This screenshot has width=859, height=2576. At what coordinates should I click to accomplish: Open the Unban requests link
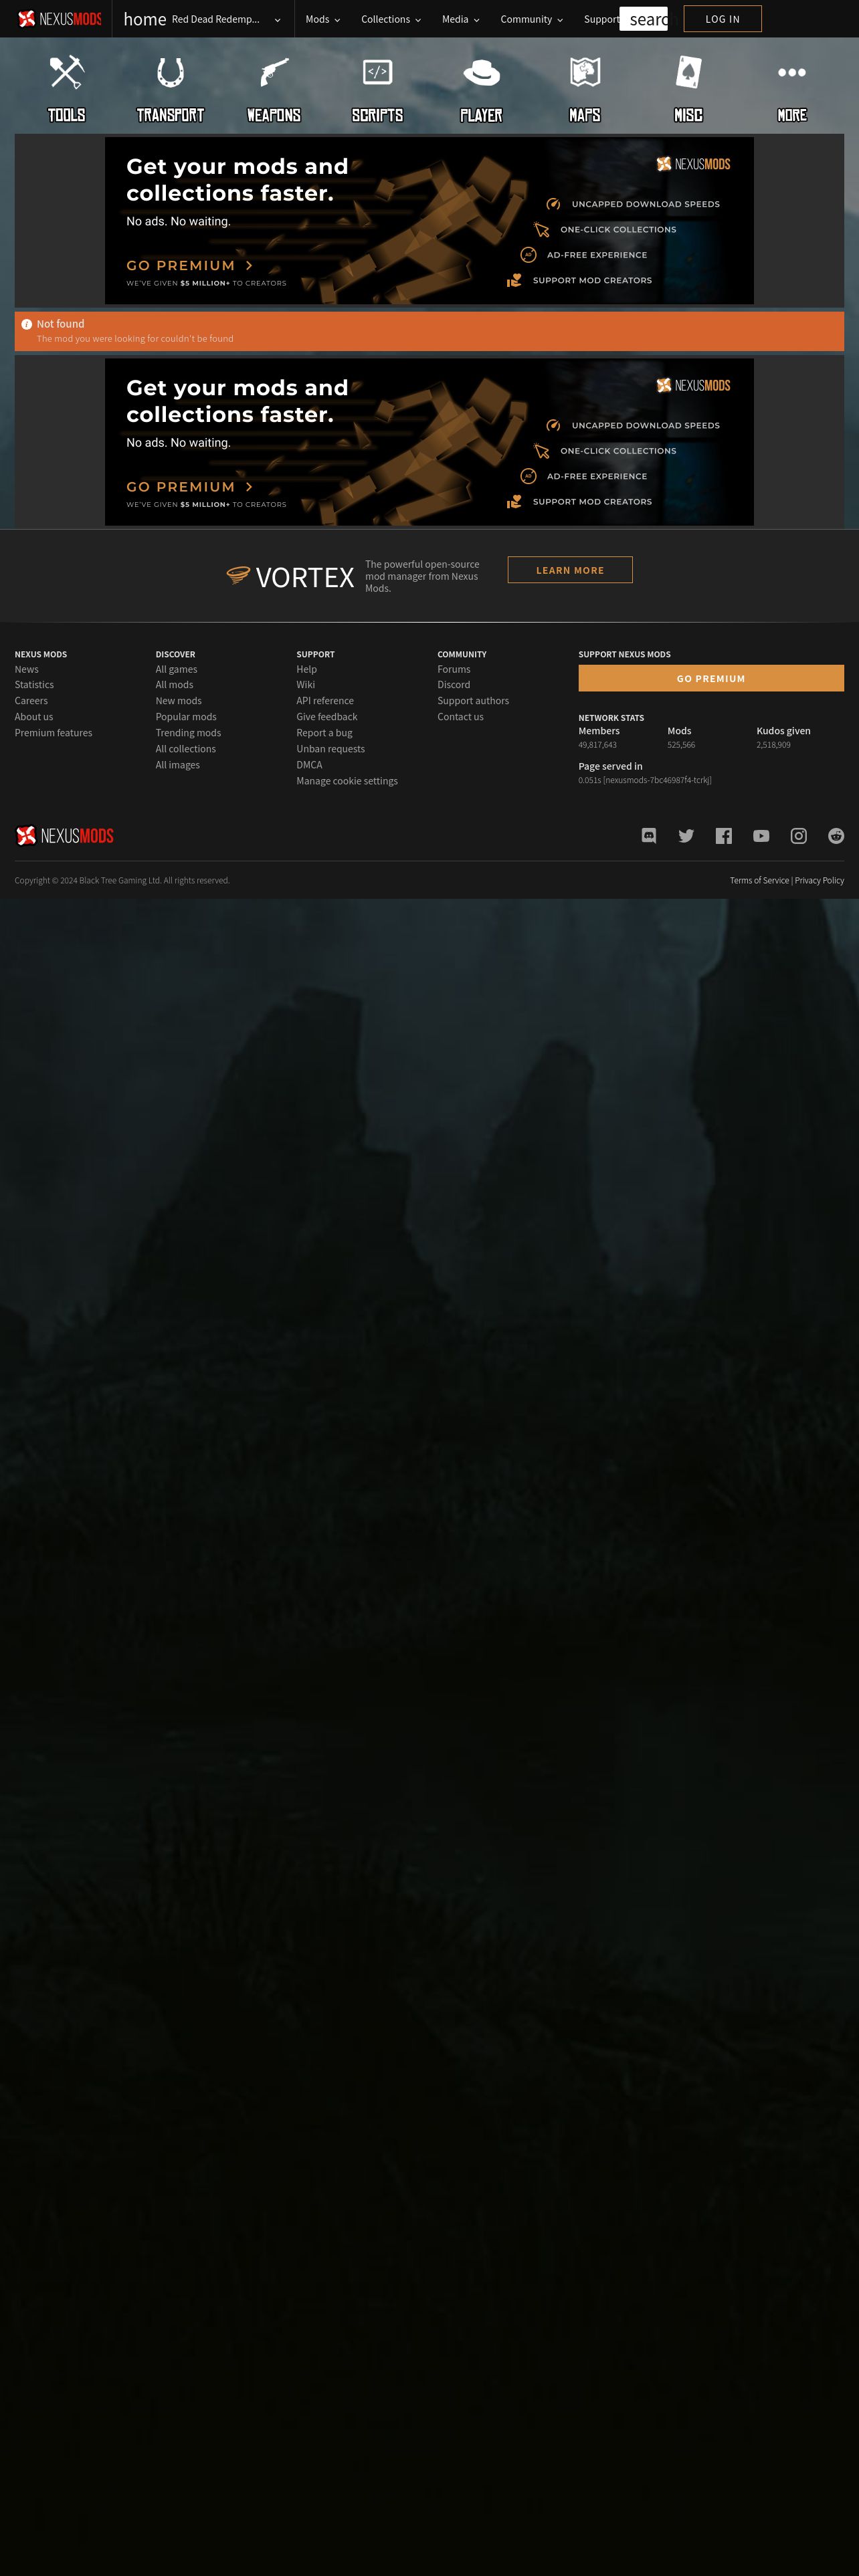point(330,749)
